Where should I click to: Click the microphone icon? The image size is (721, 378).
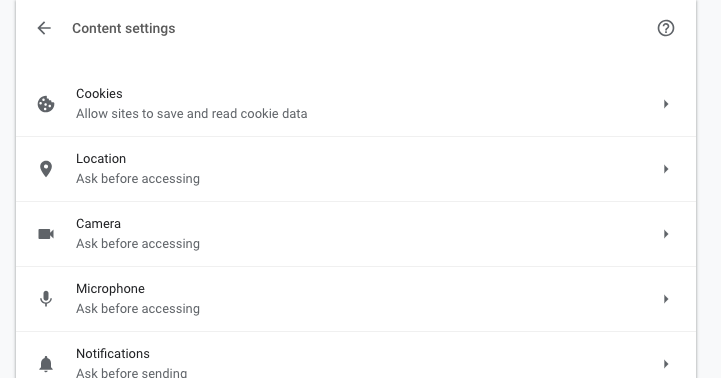pos(46,299)
